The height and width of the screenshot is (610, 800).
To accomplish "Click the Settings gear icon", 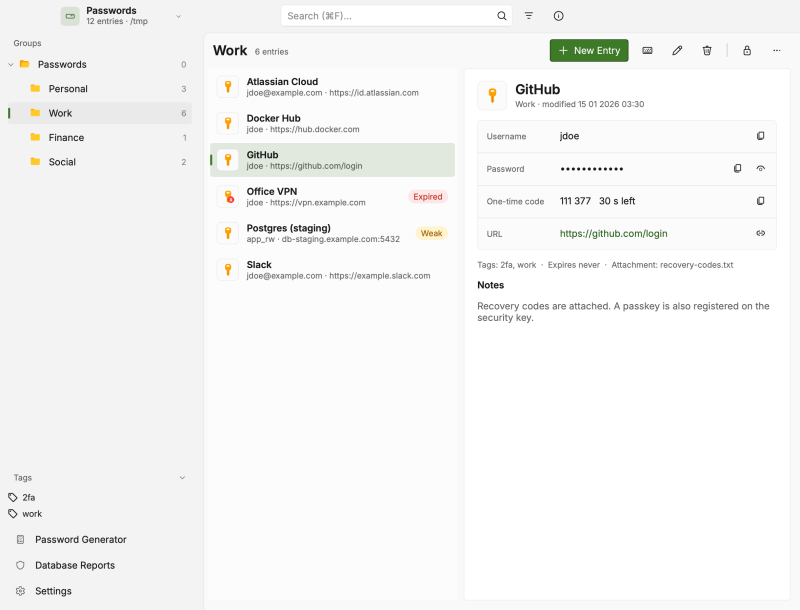I will click(20, 591).
